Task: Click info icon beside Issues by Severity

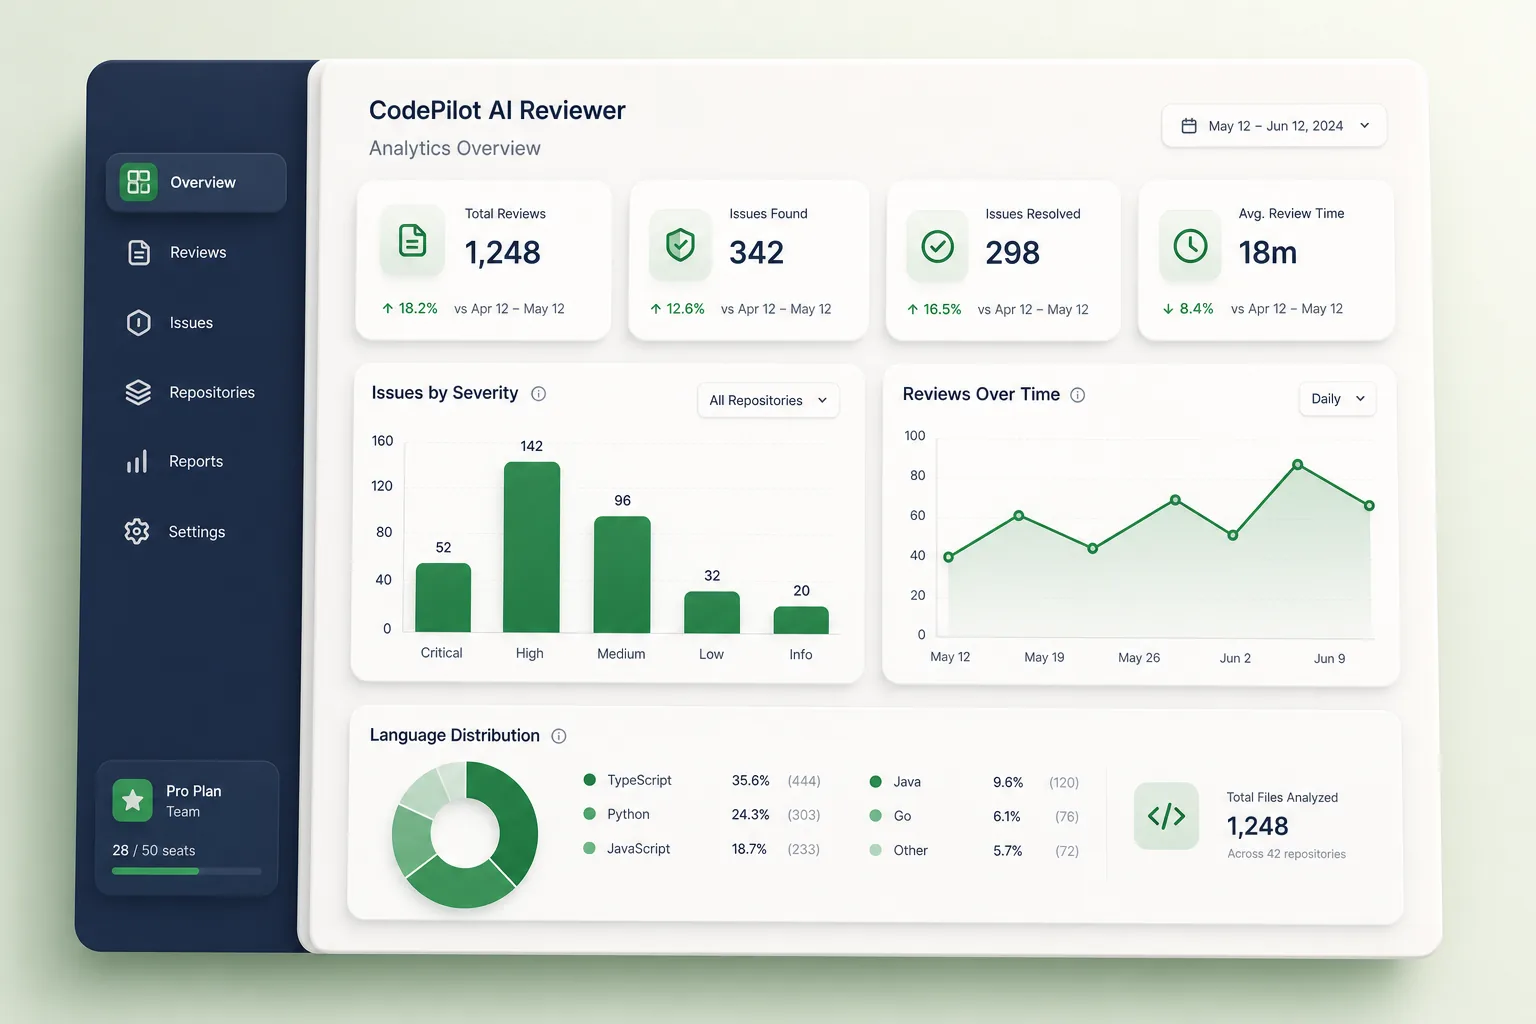Action: (538, 394)
